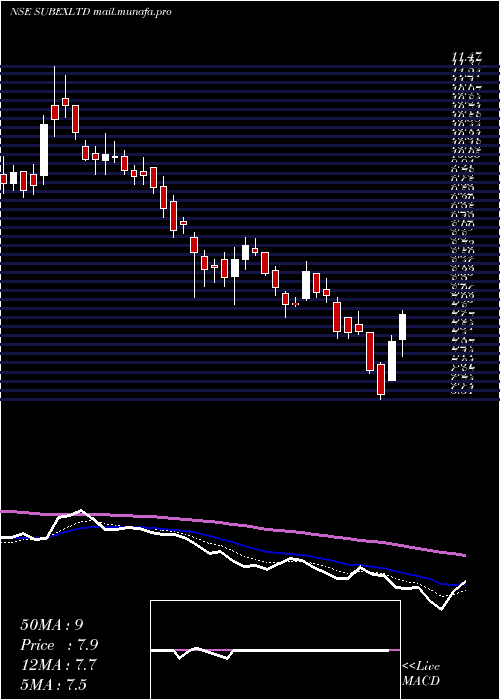Click the 12MA : 7.7 label
This screenshot has height=700, width=500.
coord(59,665)
